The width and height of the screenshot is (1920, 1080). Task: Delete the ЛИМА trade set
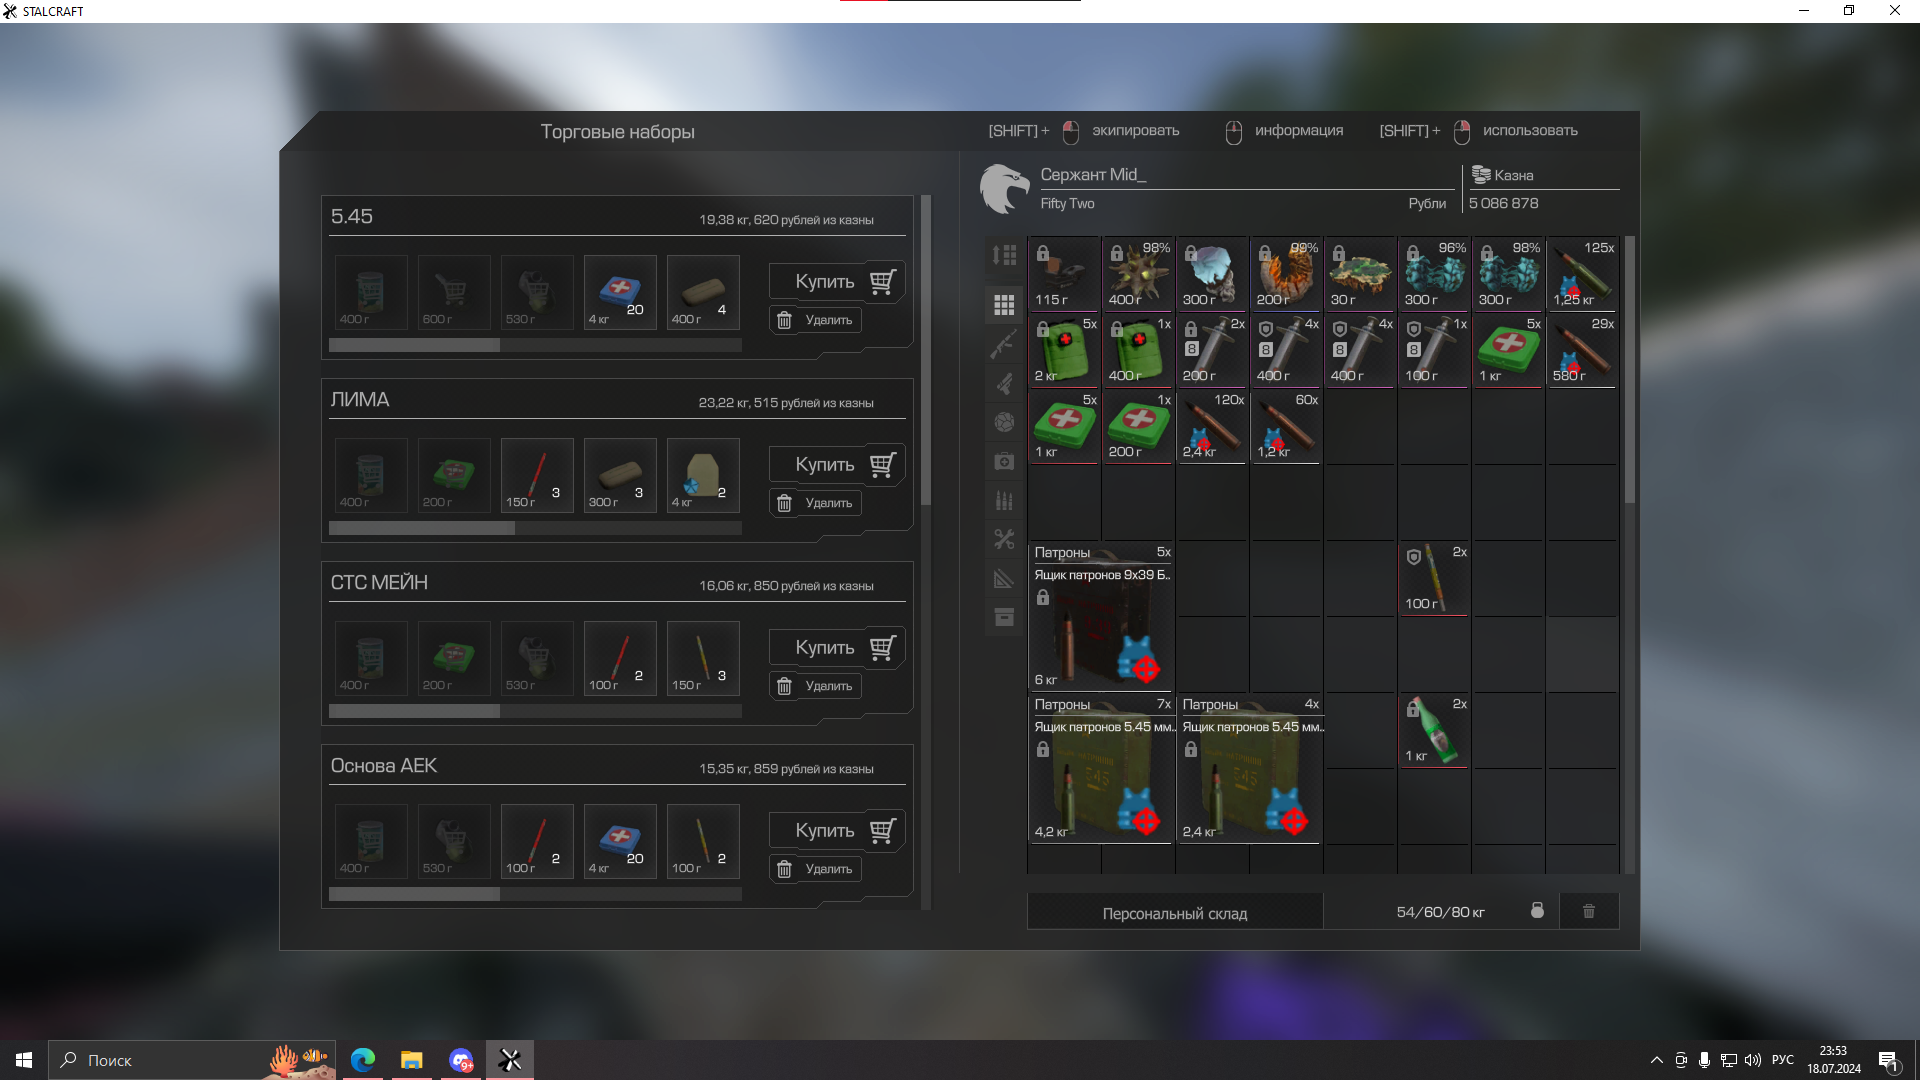pos(815,503)
